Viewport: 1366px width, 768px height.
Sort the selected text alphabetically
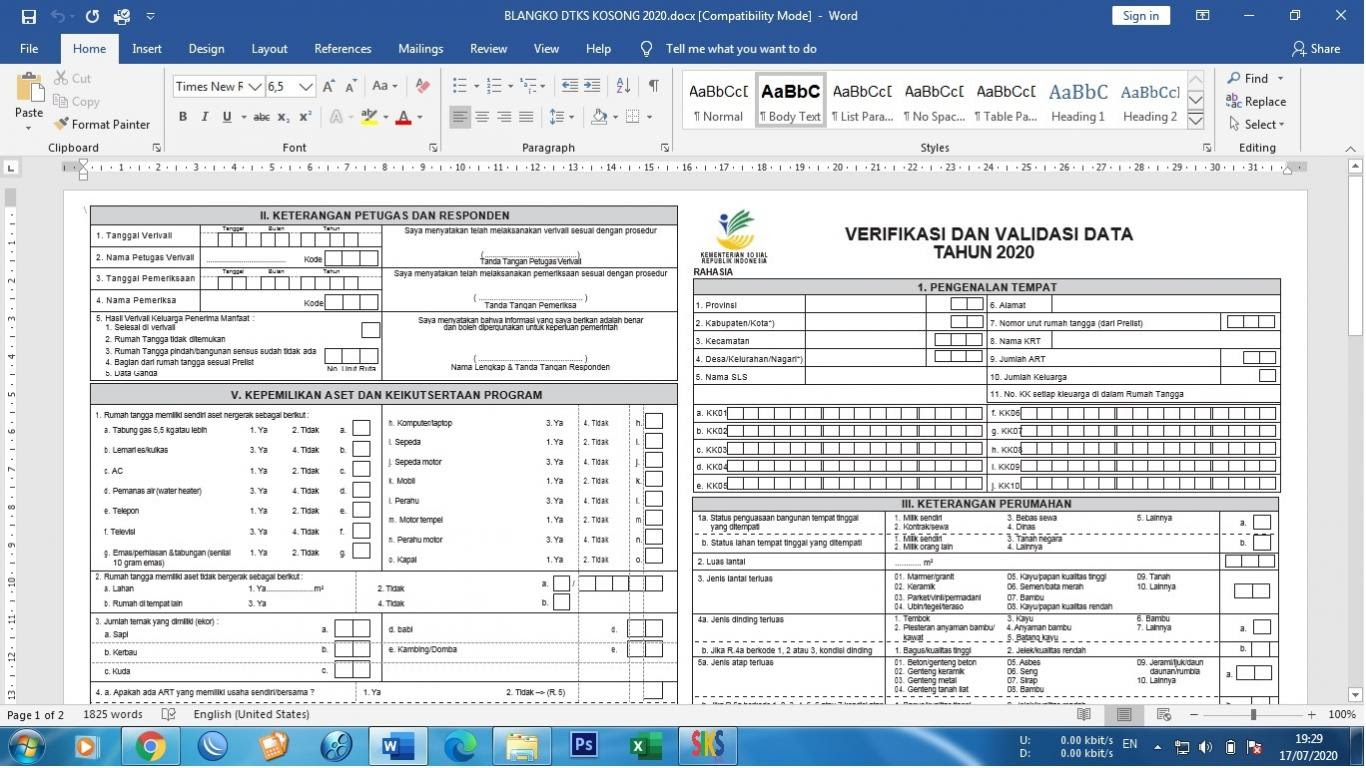click(x=622, y=86)
